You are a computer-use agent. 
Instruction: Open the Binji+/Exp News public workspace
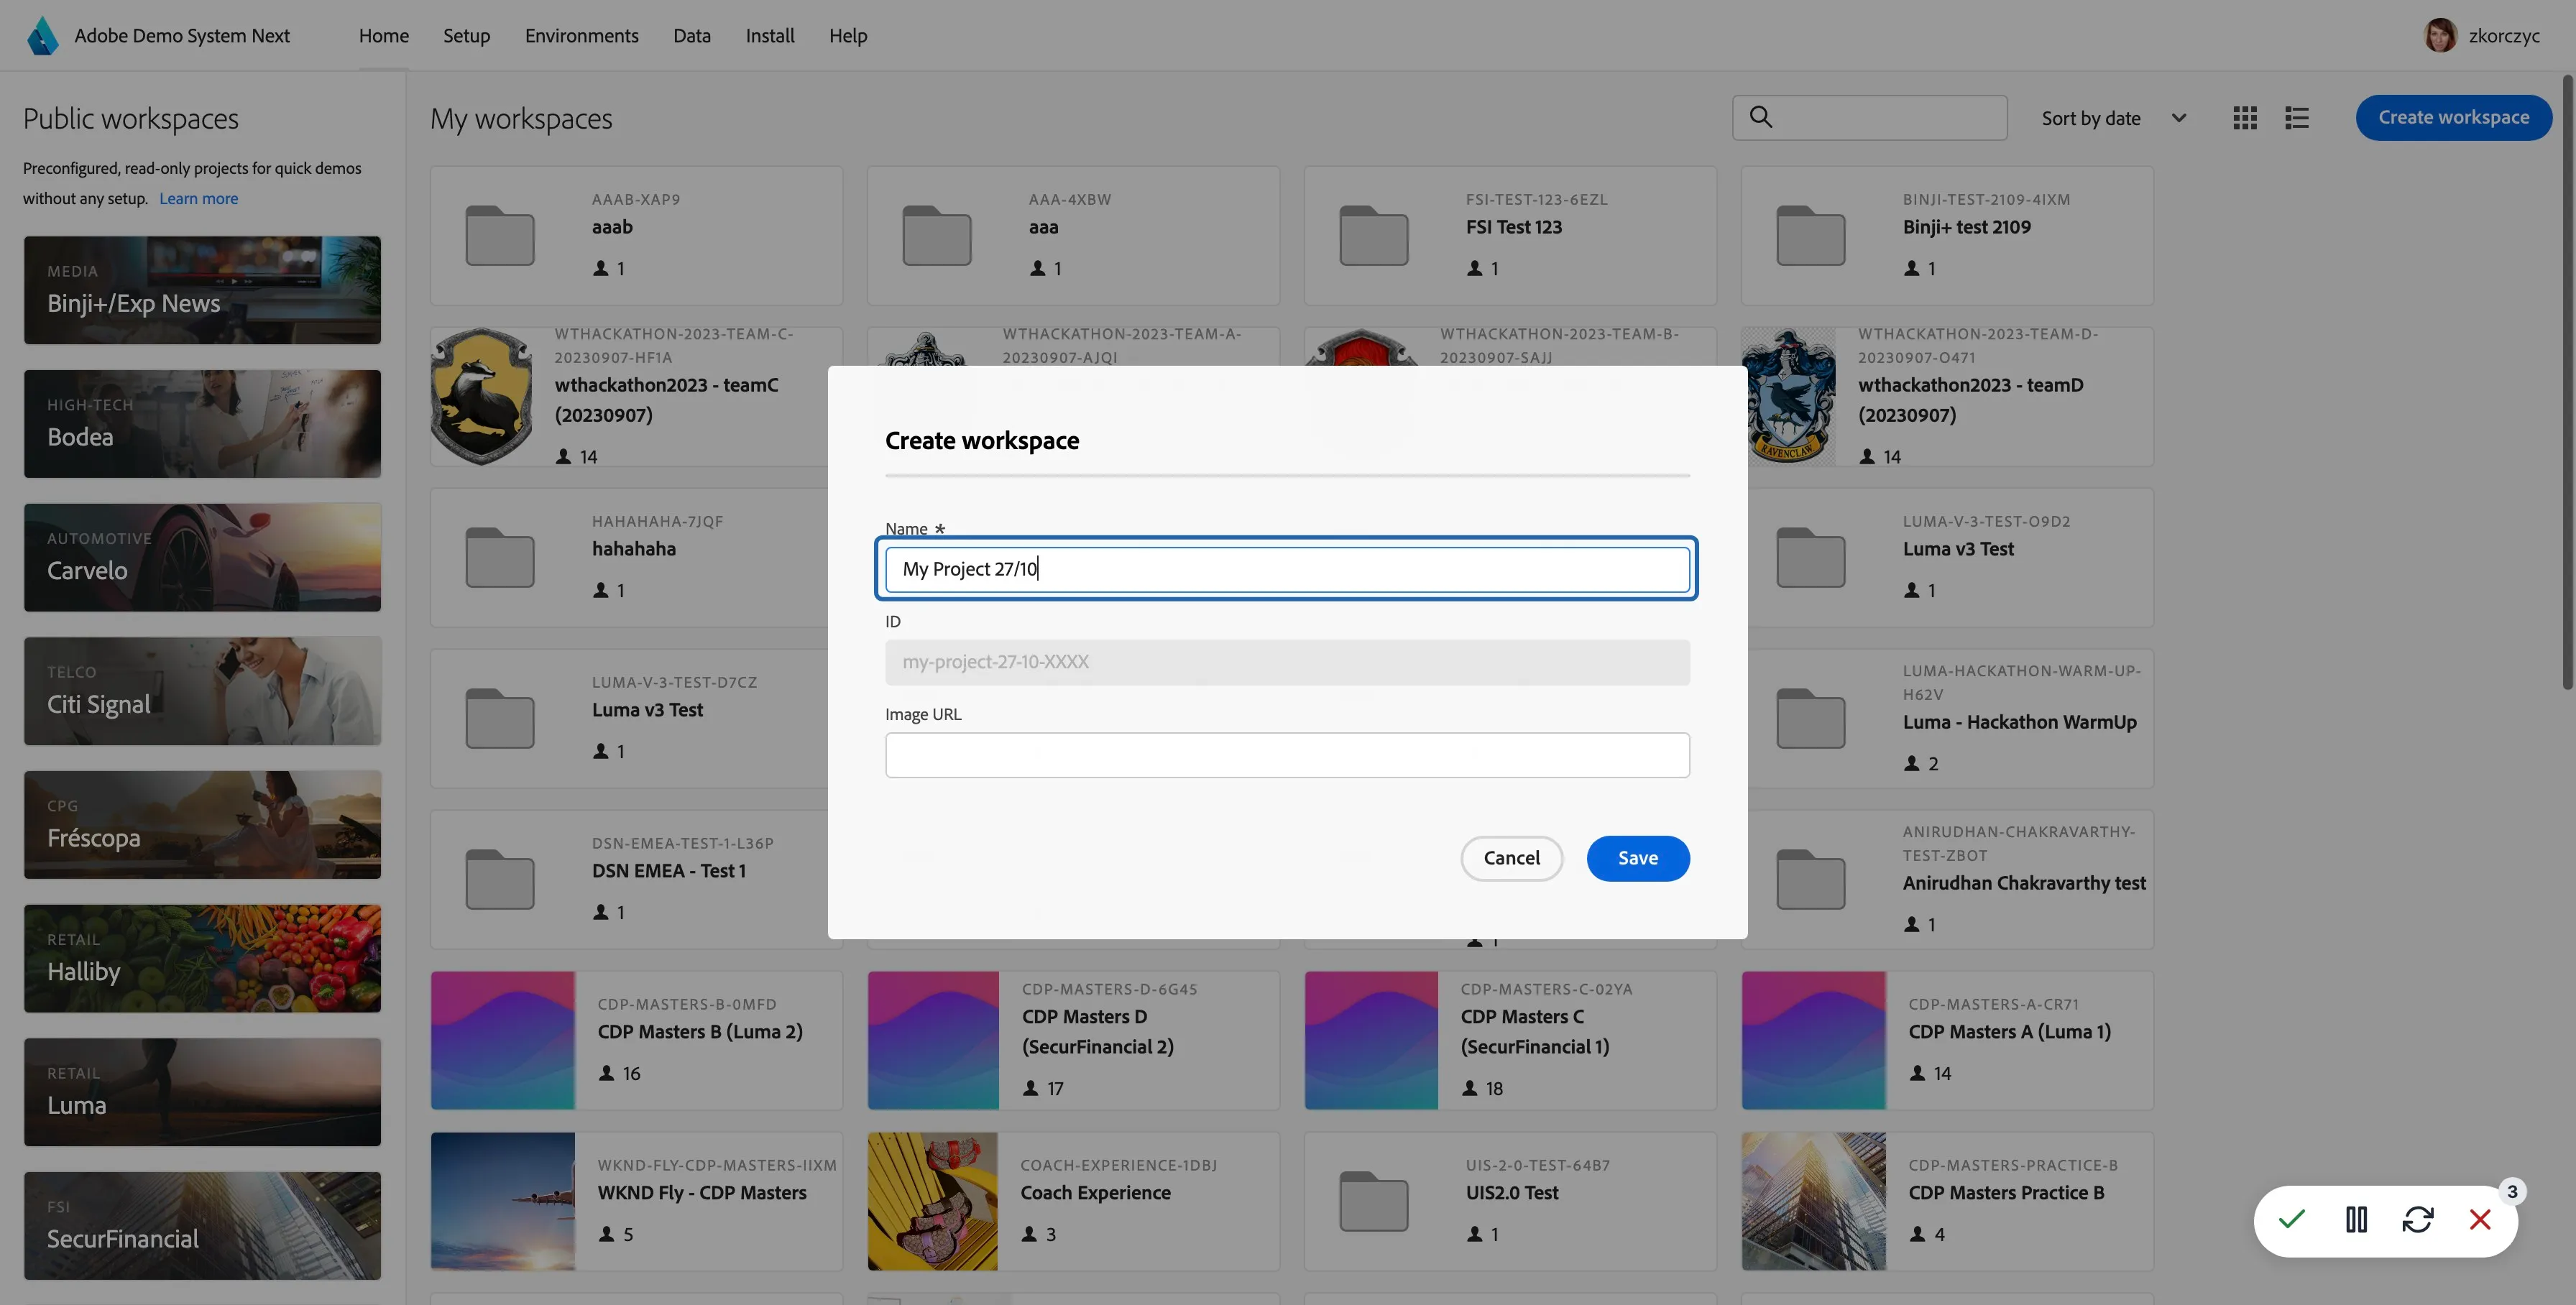tap(203, 290)
